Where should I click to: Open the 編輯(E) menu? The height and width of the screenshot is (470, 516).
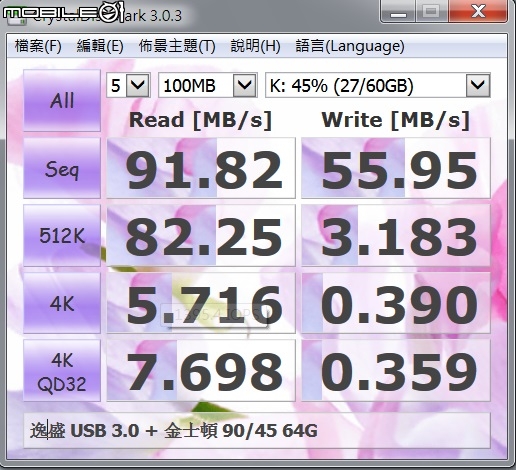tap(100, 46)
